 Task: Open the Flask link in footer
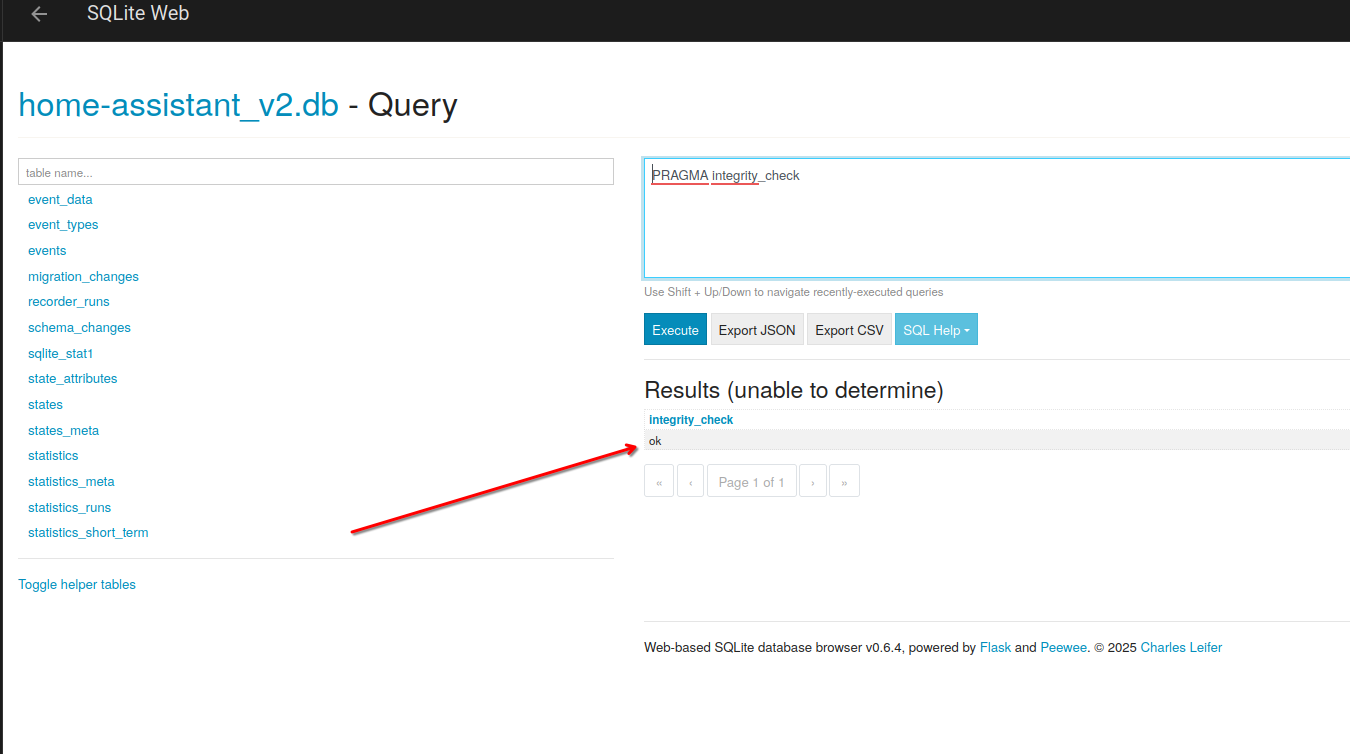995,647
